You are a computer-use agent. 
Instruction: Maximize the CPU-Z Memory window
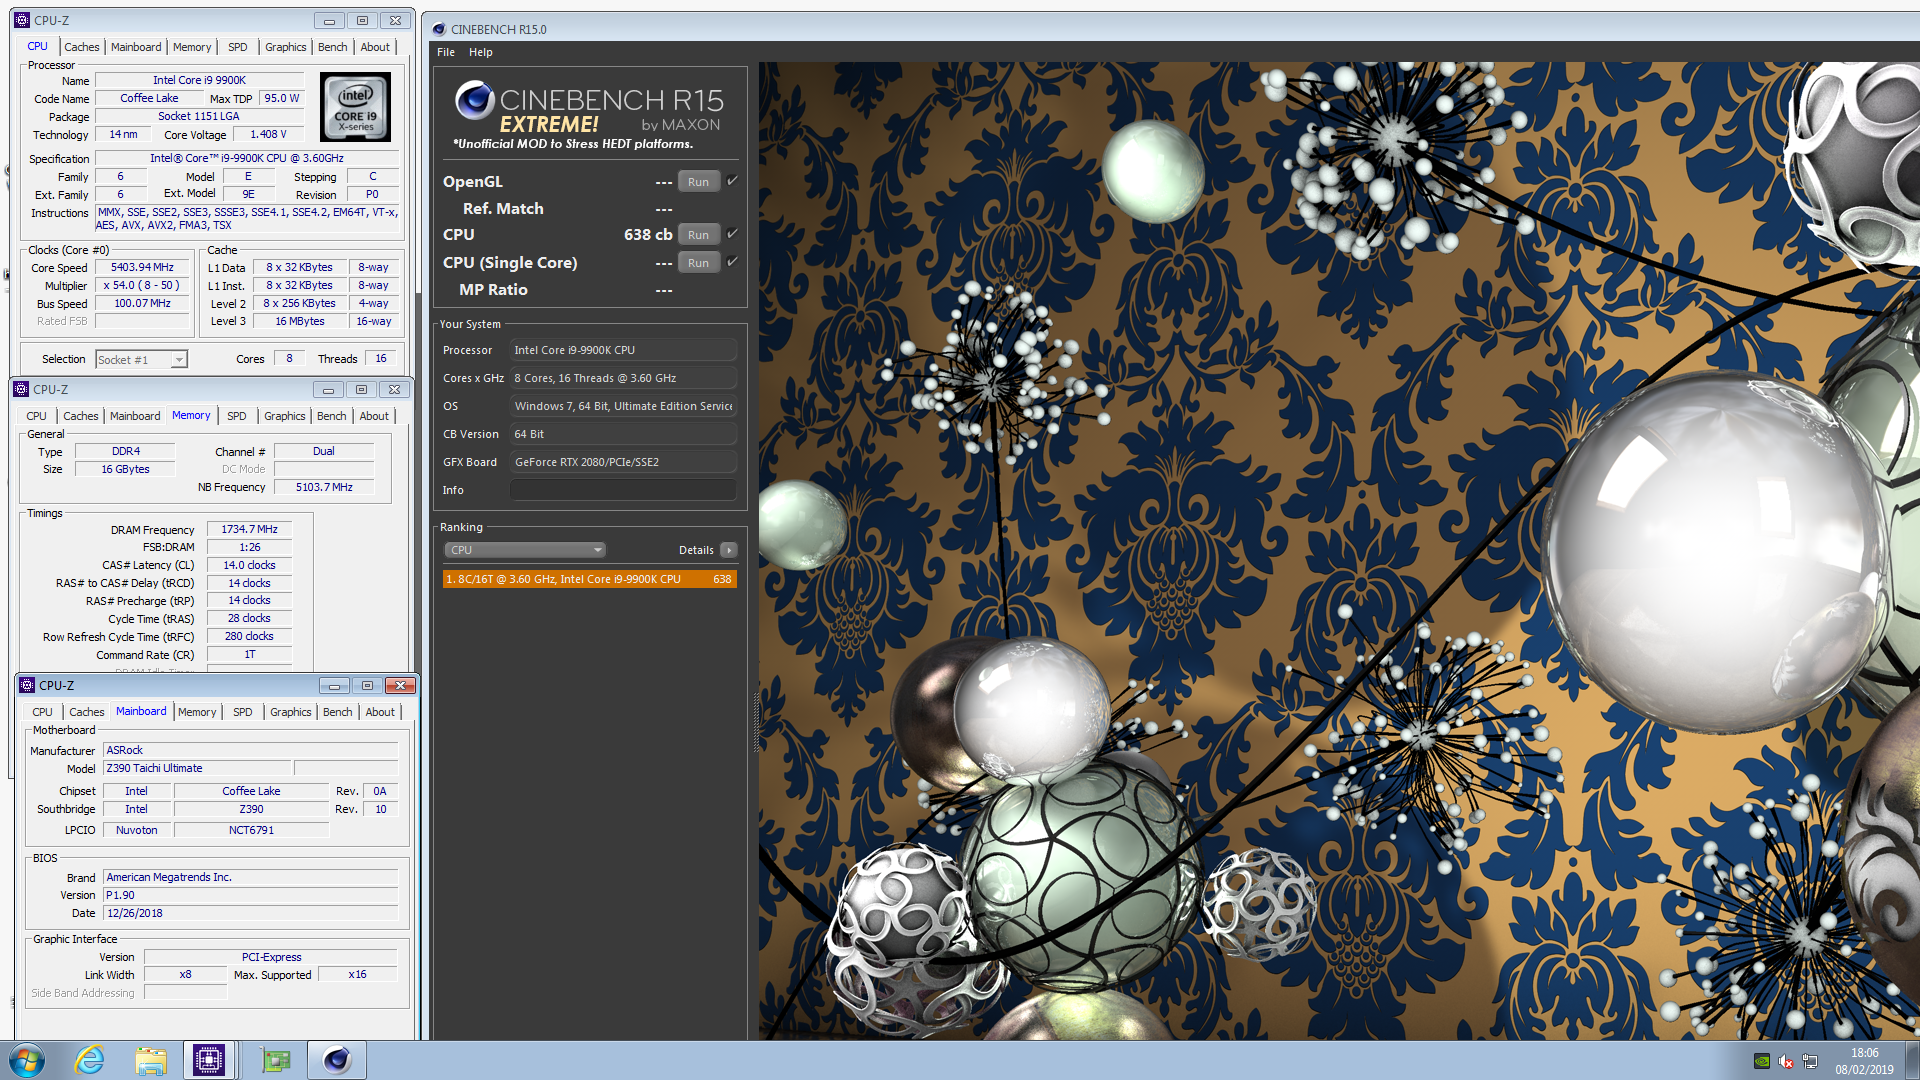[x=361, y=389]
